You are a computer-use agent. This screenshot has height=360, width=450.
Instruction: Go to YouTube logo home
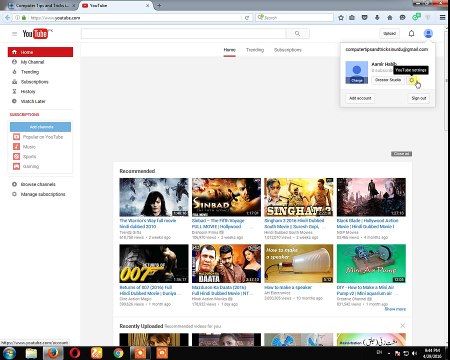point(36,34)
